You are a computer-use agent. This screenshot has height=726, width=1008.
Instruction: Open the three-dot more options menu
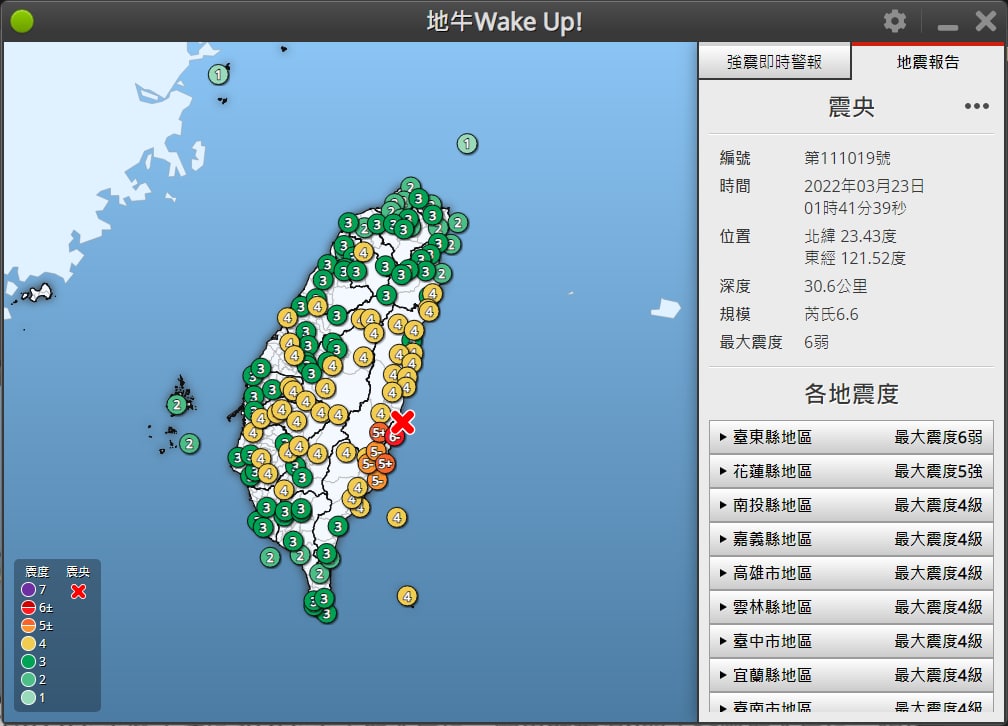(x=976, y=107)
